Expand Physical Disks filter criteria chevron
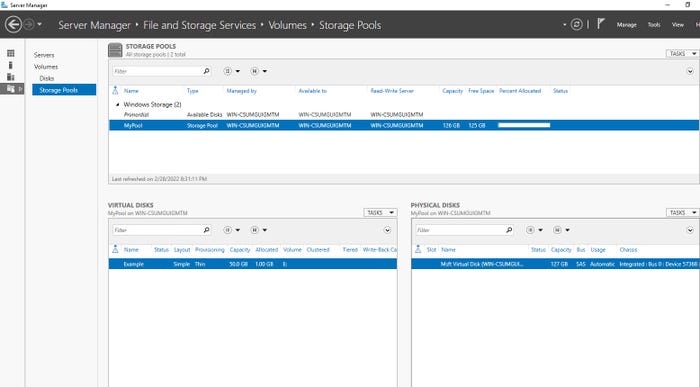 pos(690,230)
